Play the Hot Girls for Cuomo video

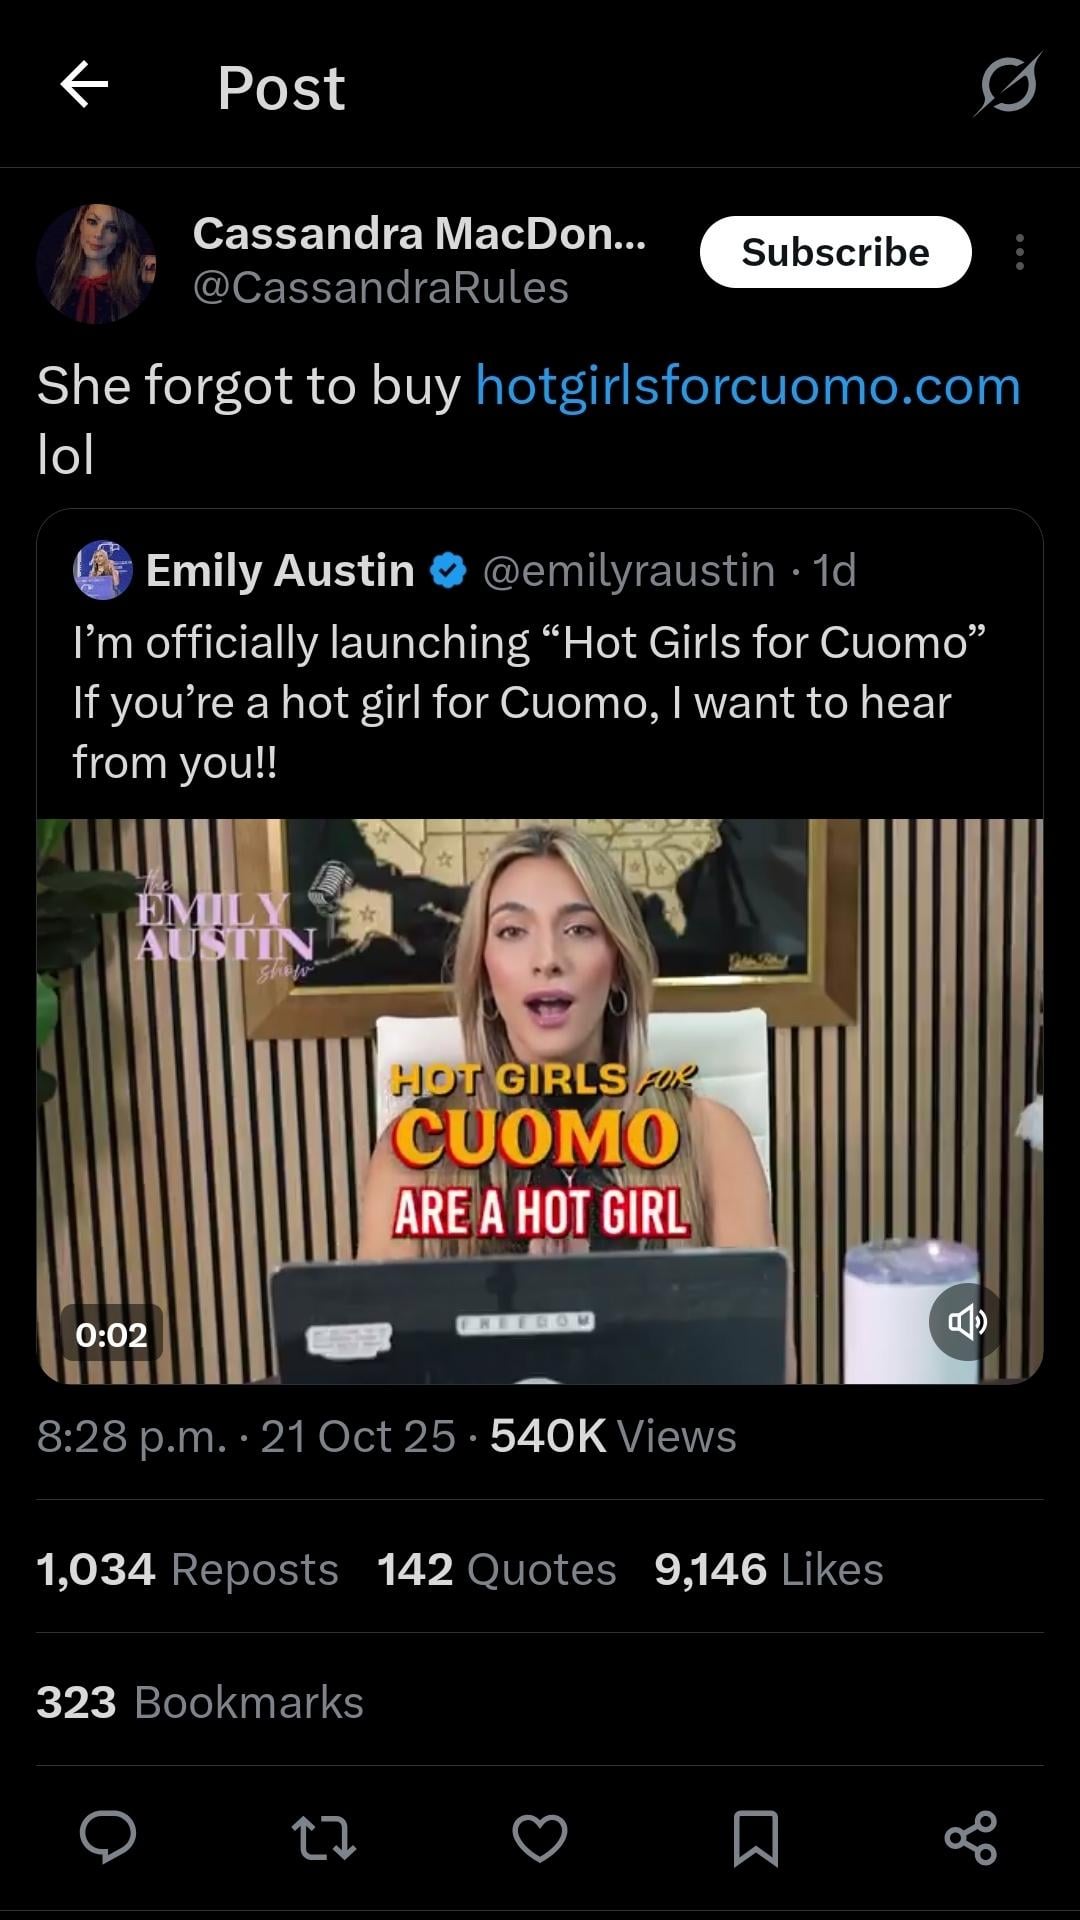coord(540,1100)
